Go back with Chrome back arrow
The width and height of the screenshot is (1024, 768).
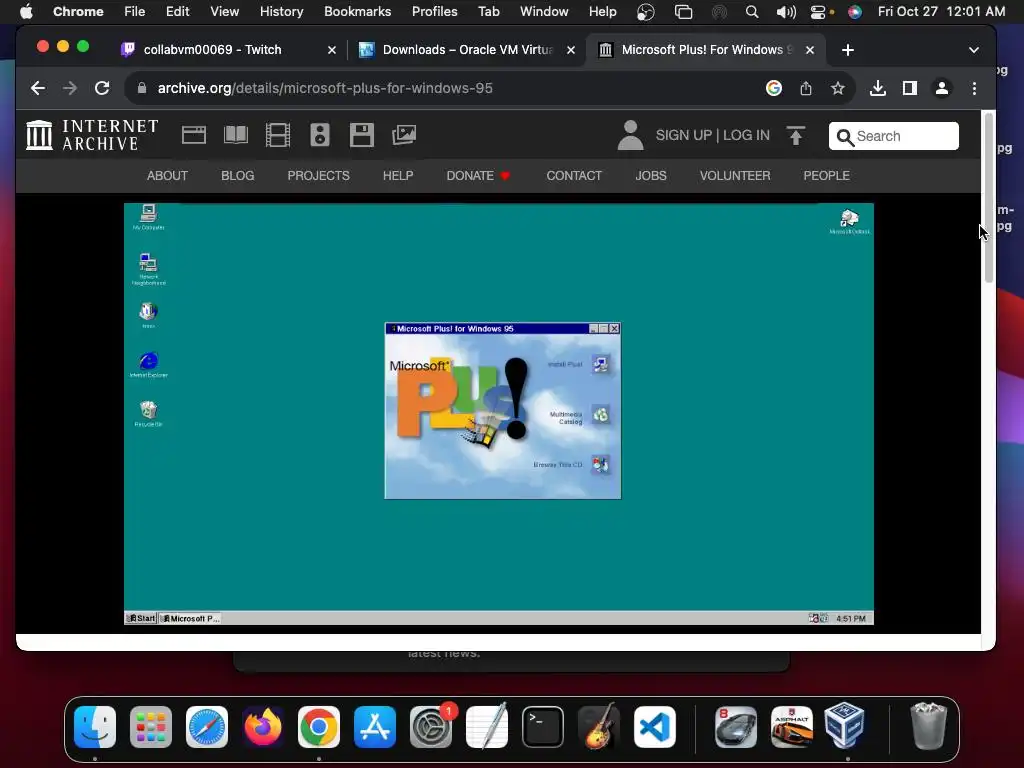38,88
